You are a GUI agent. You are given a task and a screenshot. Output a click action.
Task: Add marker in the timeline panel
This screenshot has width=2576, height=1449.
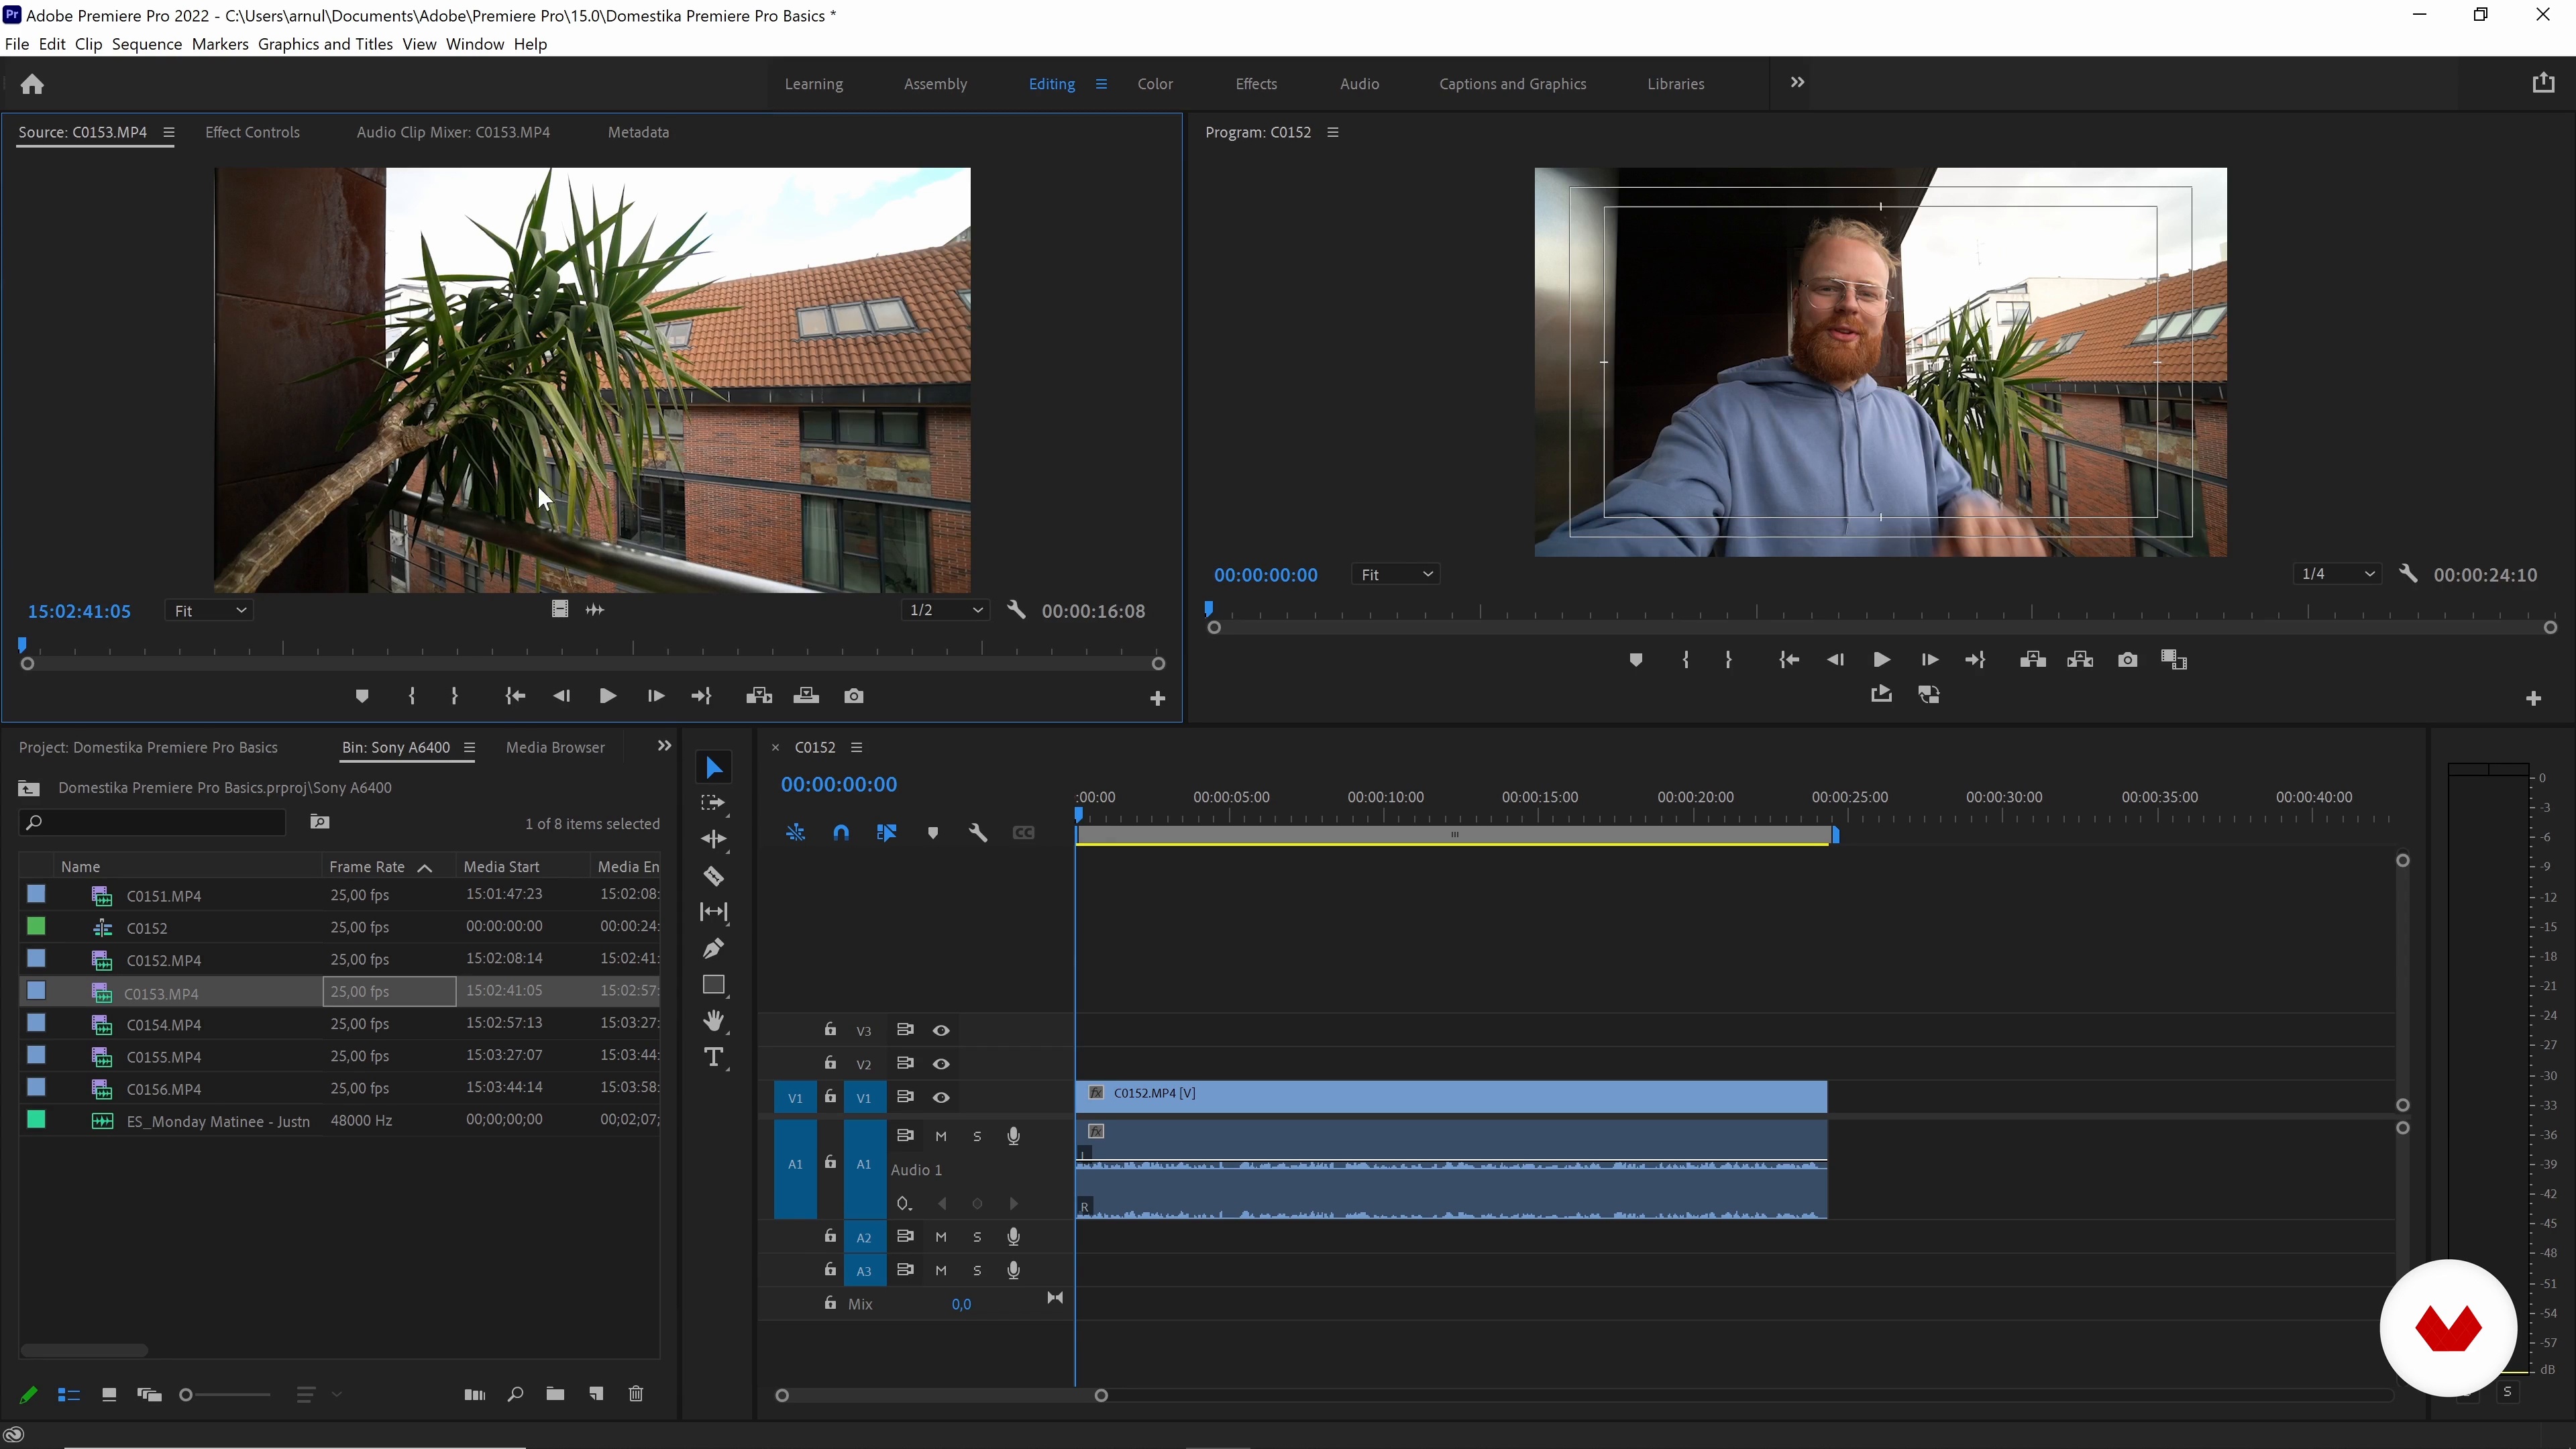tap(932, 833)
